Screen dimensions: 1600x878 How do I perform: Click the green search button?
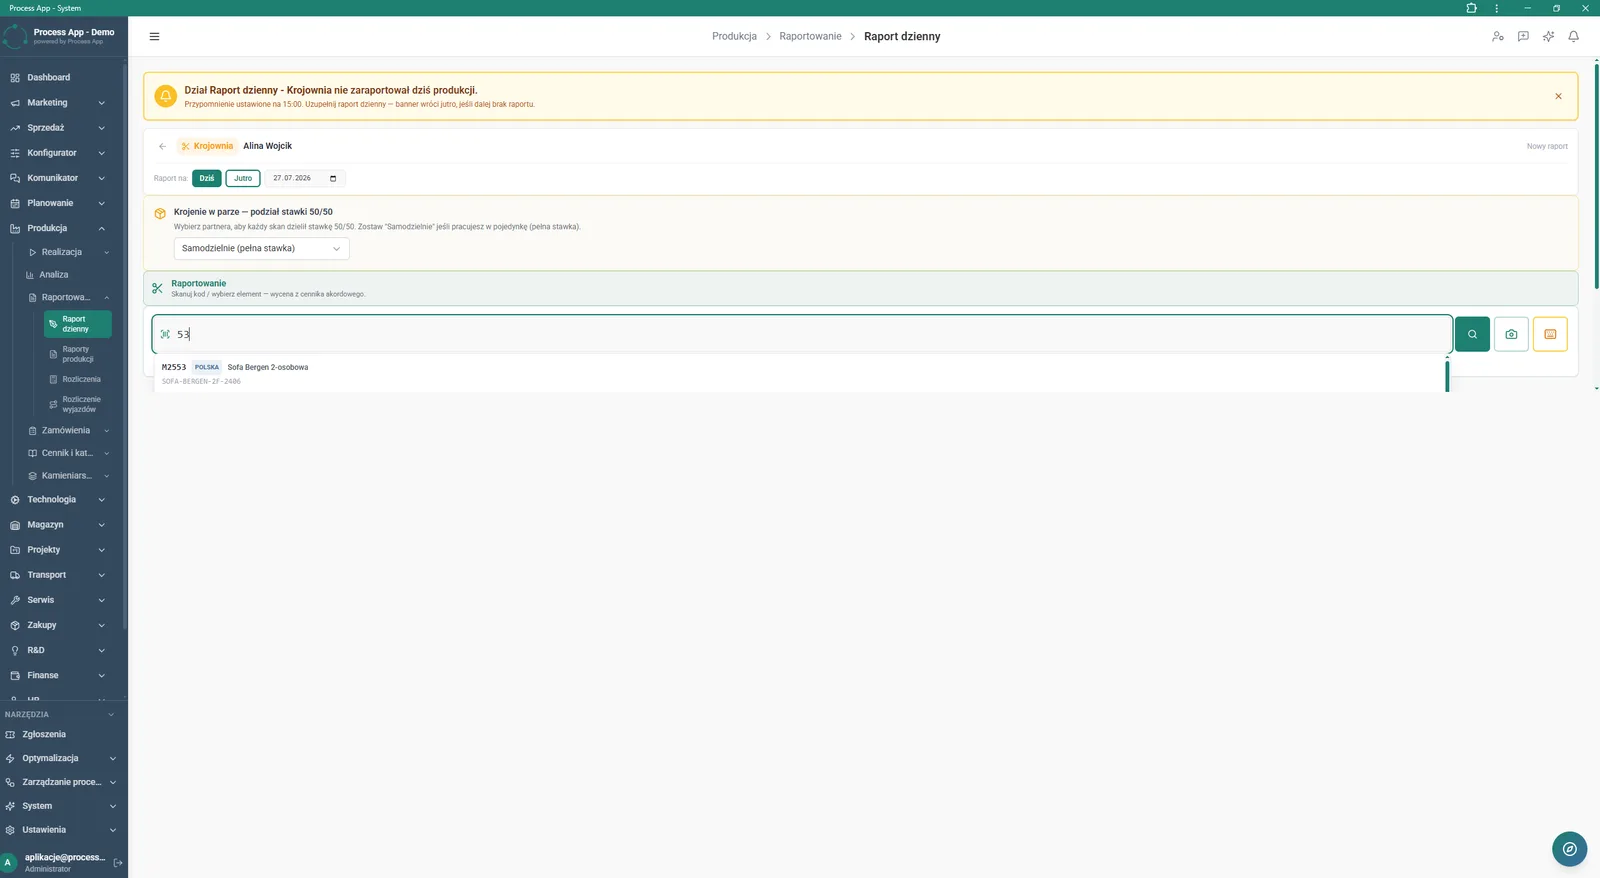point(1472,334)
